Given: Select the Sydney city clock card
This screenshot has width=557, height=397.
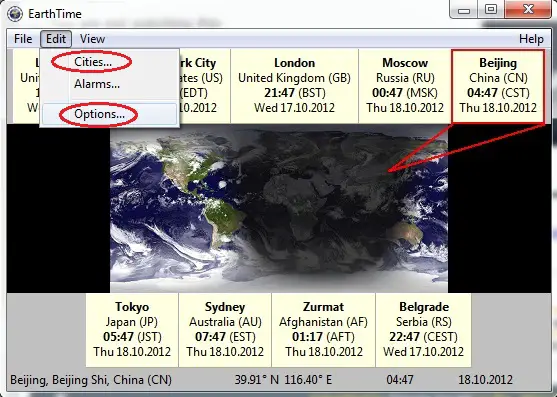Looking at the screenshot, I should click(x=225, y=330).
